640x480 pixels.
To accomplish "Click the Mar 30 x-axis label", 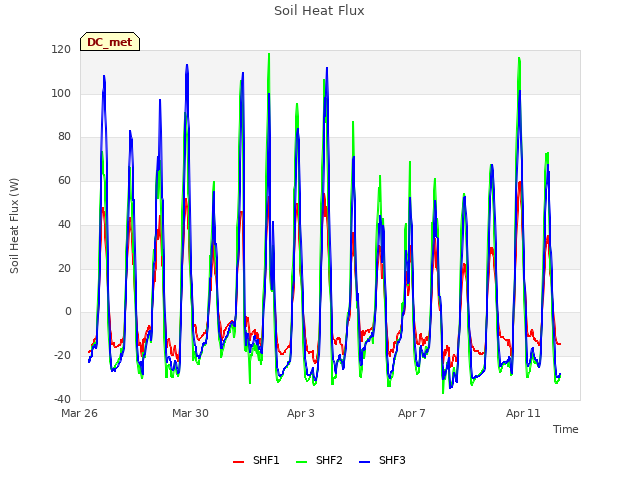I will pos(190,413).
